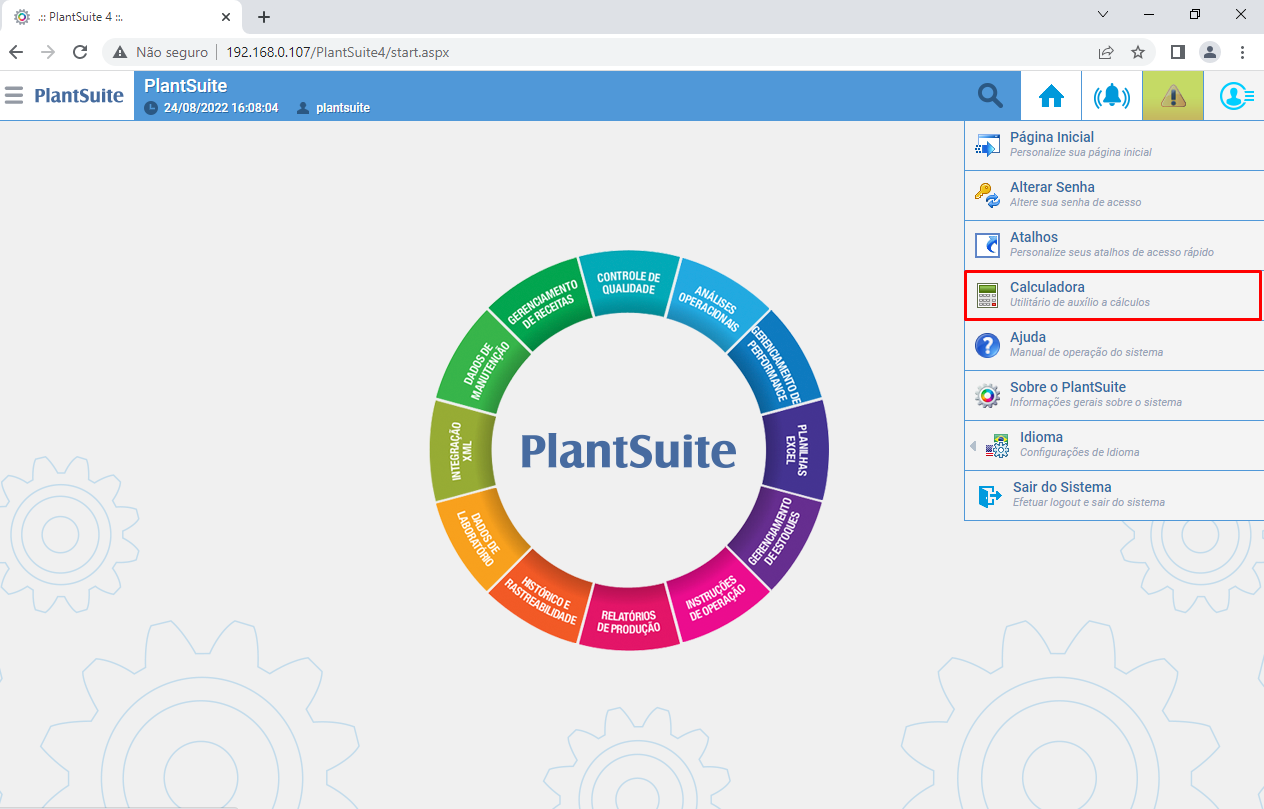Open Idioma menu entry
Screen dimensions: 1264x809
(1114, 446)
